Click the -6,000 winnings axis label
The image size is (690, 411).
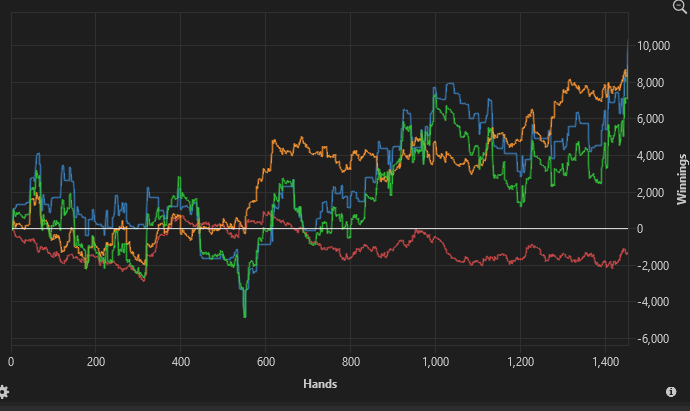click(x=653, y=339)
